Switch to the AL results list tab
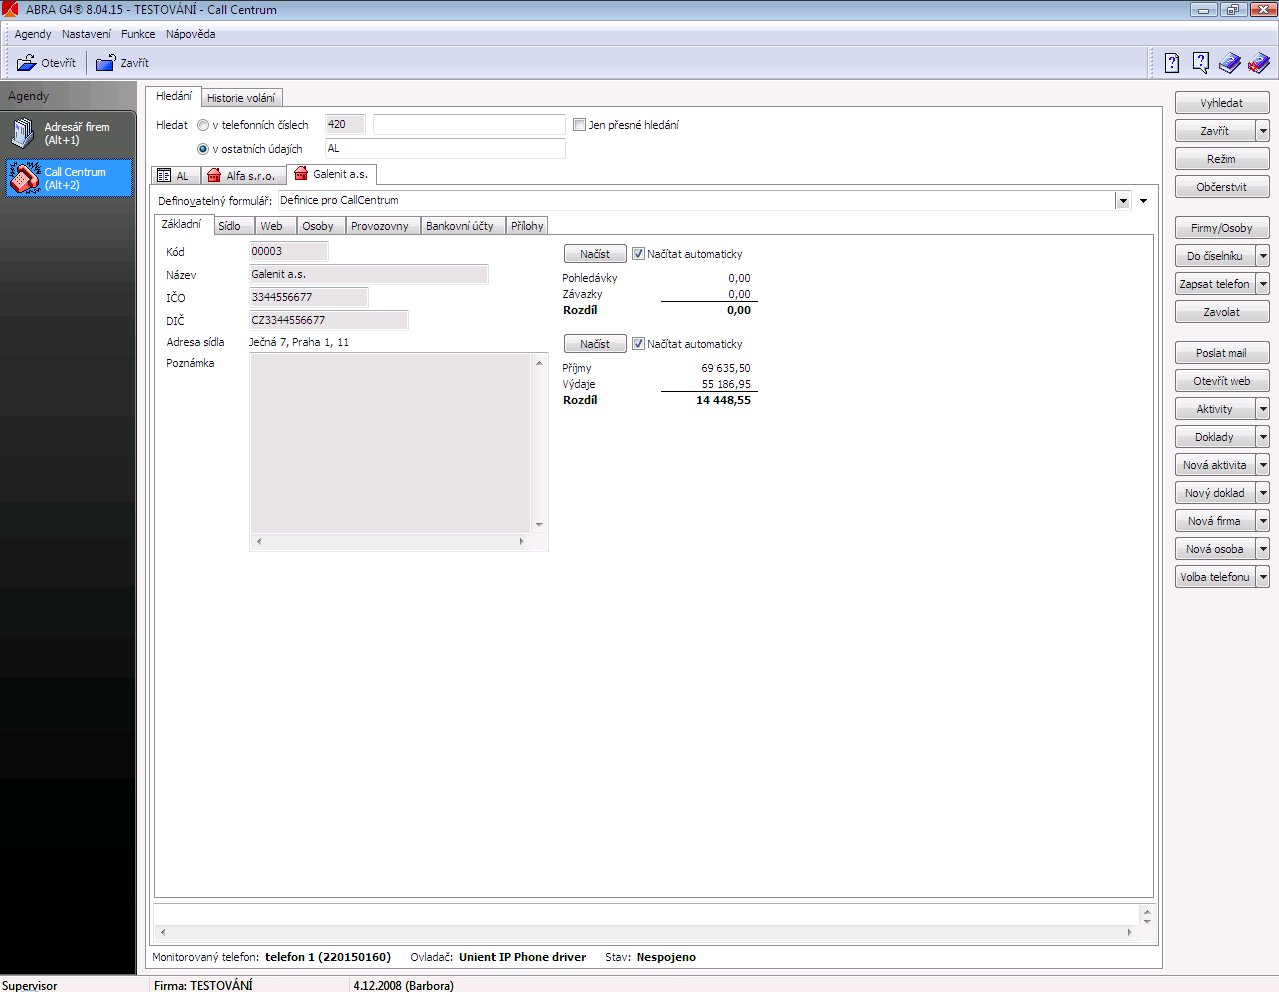 173,176
